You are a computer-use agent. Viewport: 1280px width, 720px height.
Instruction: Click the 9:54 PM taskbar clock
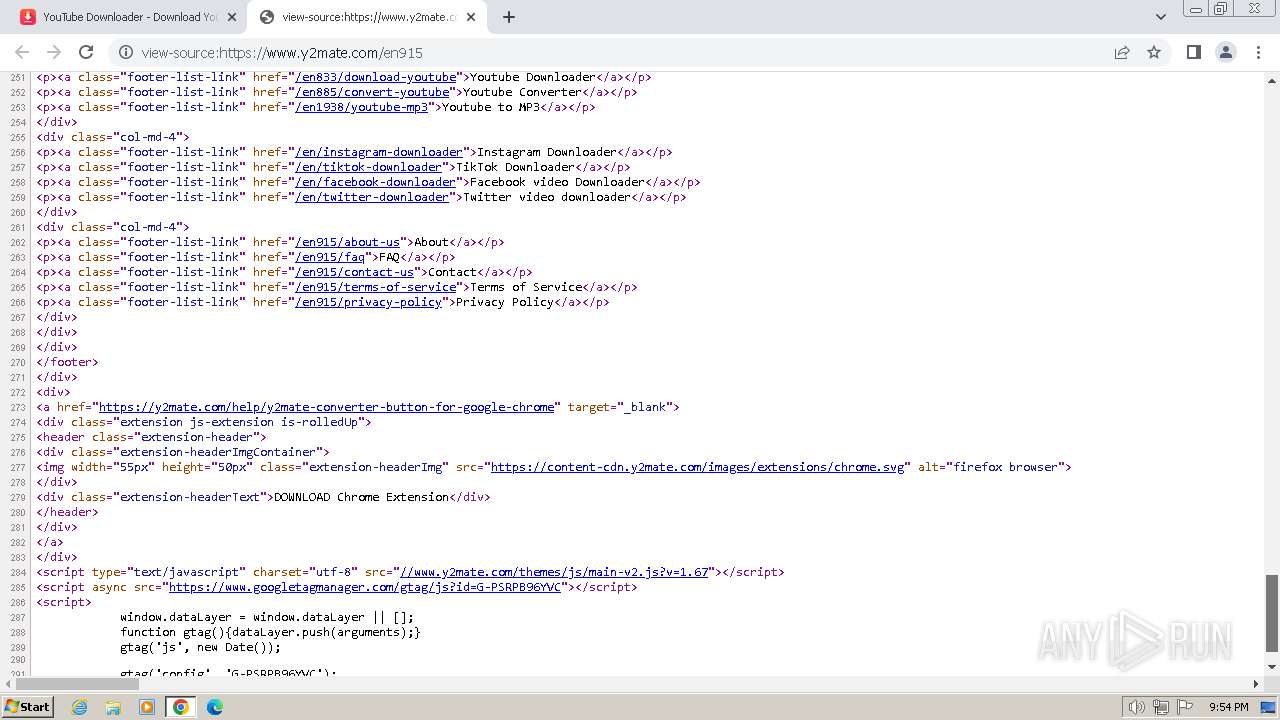pyautogui.click(x=1229, y=707)
